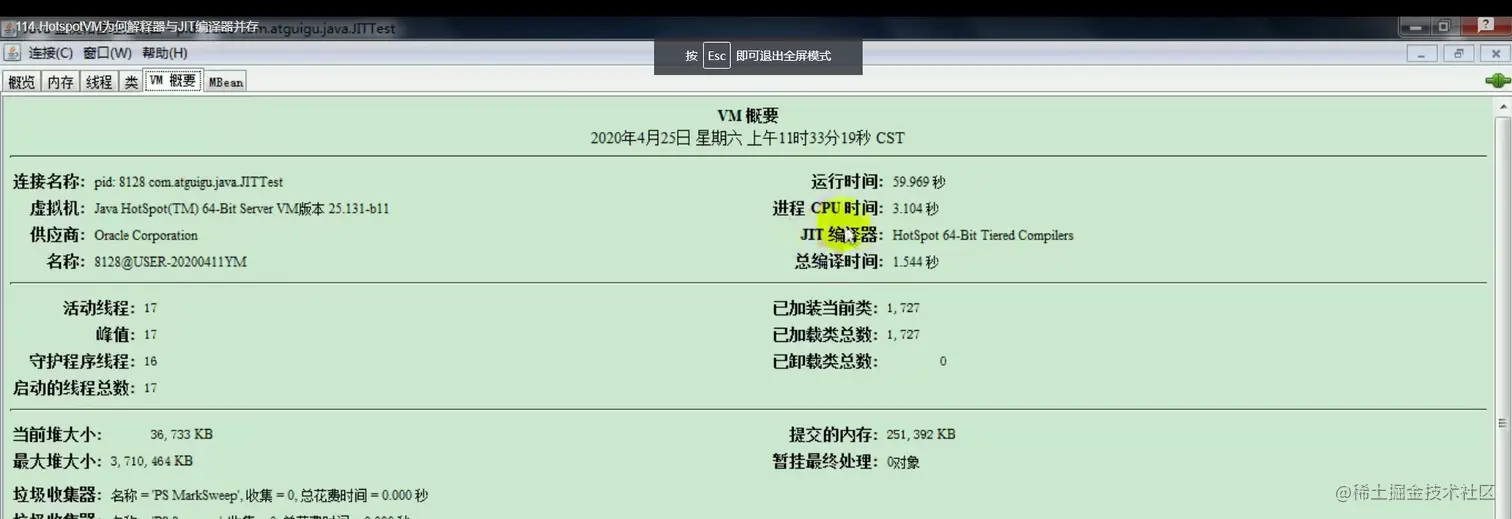
Task: Click the JIT 编译器 label
Action: pyautogui.click(x=842, y=236)
